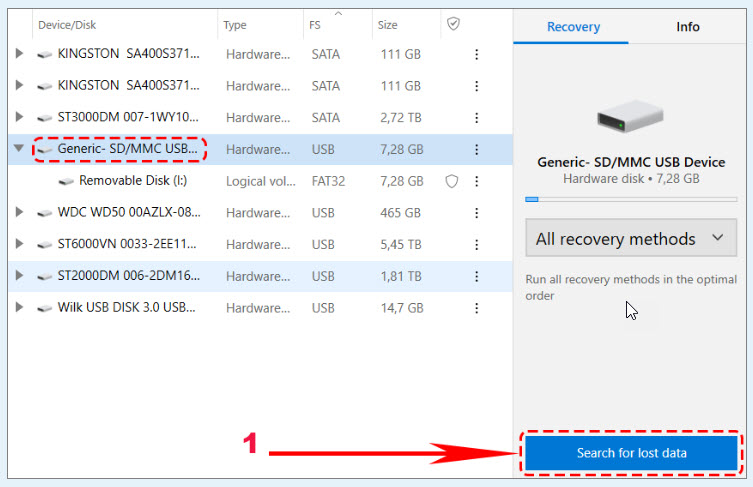Image resolution: width=753 pixels, height=487 pixels.
Task: Click the protection shield column header icon
Action: click(x=453, y=24)
